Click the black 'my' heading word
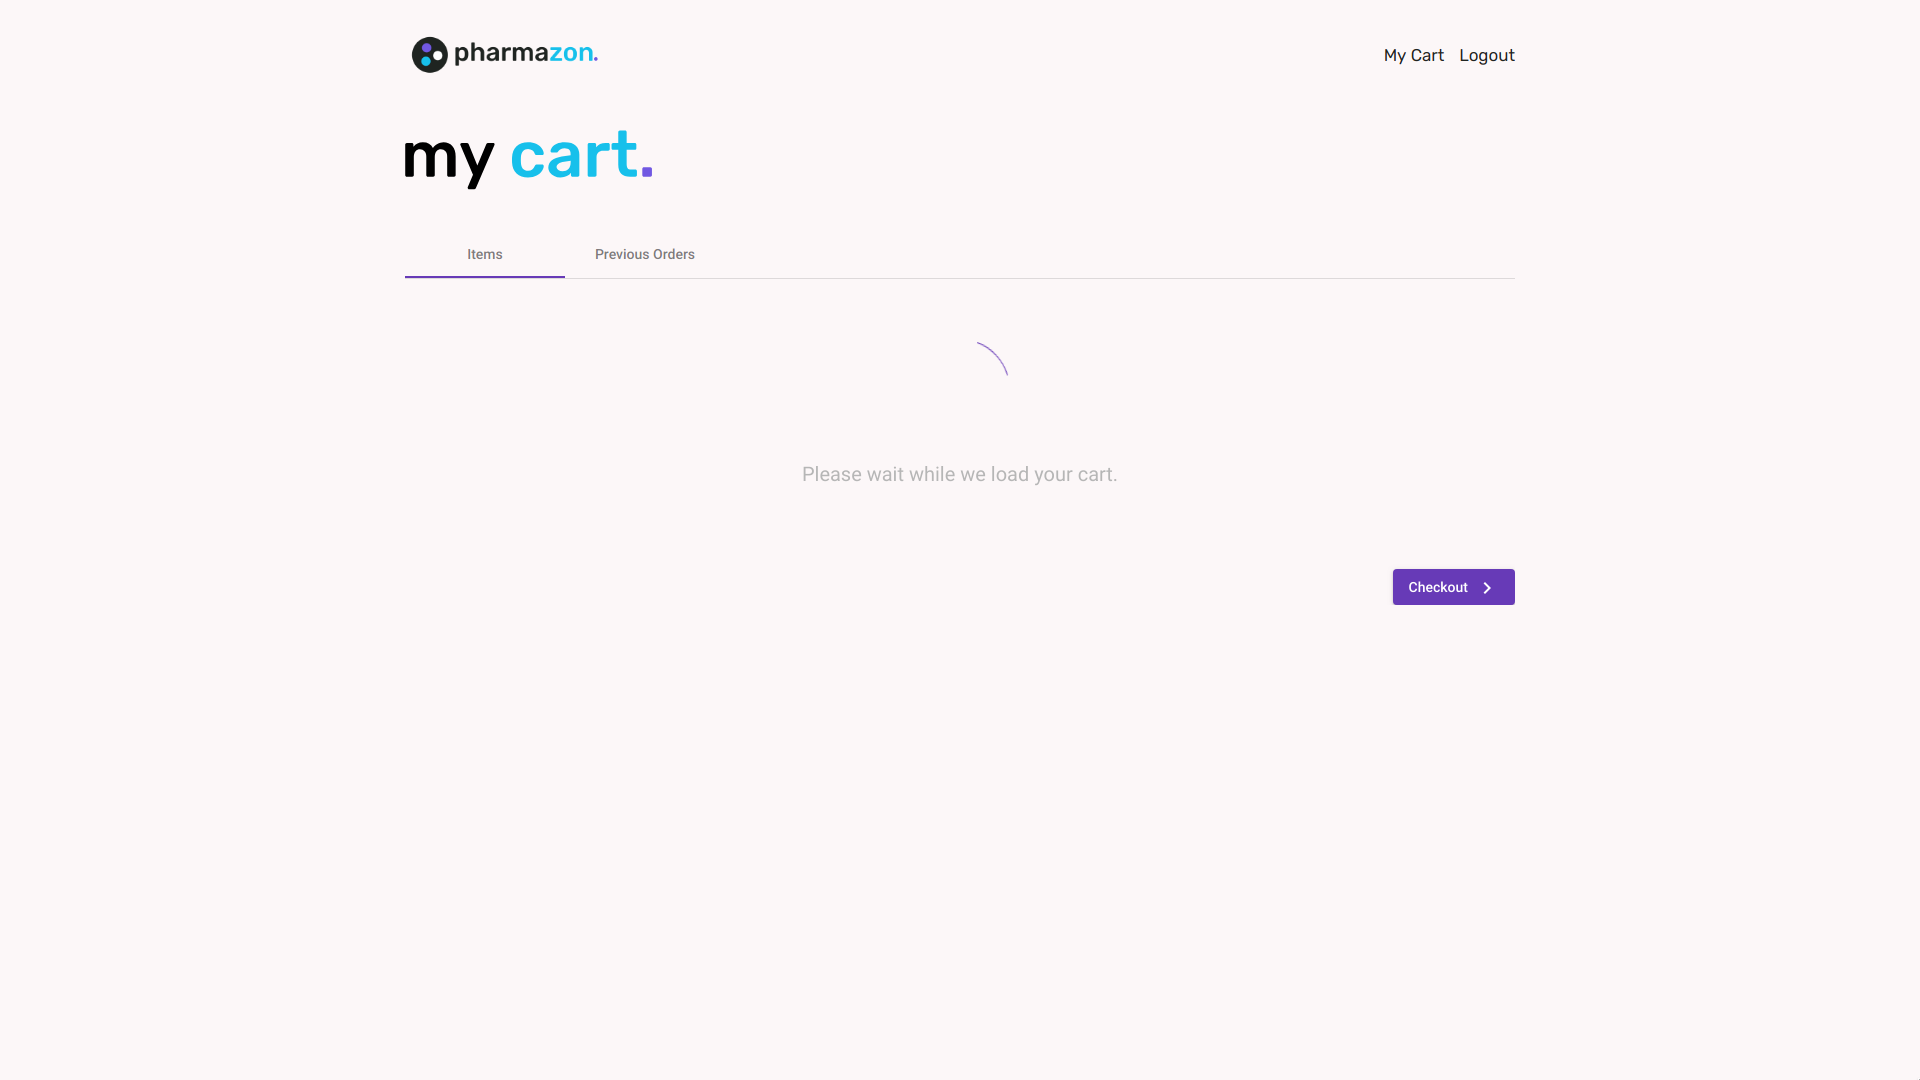Viewport: 1920px width, 1080px height. click(448, 158)
